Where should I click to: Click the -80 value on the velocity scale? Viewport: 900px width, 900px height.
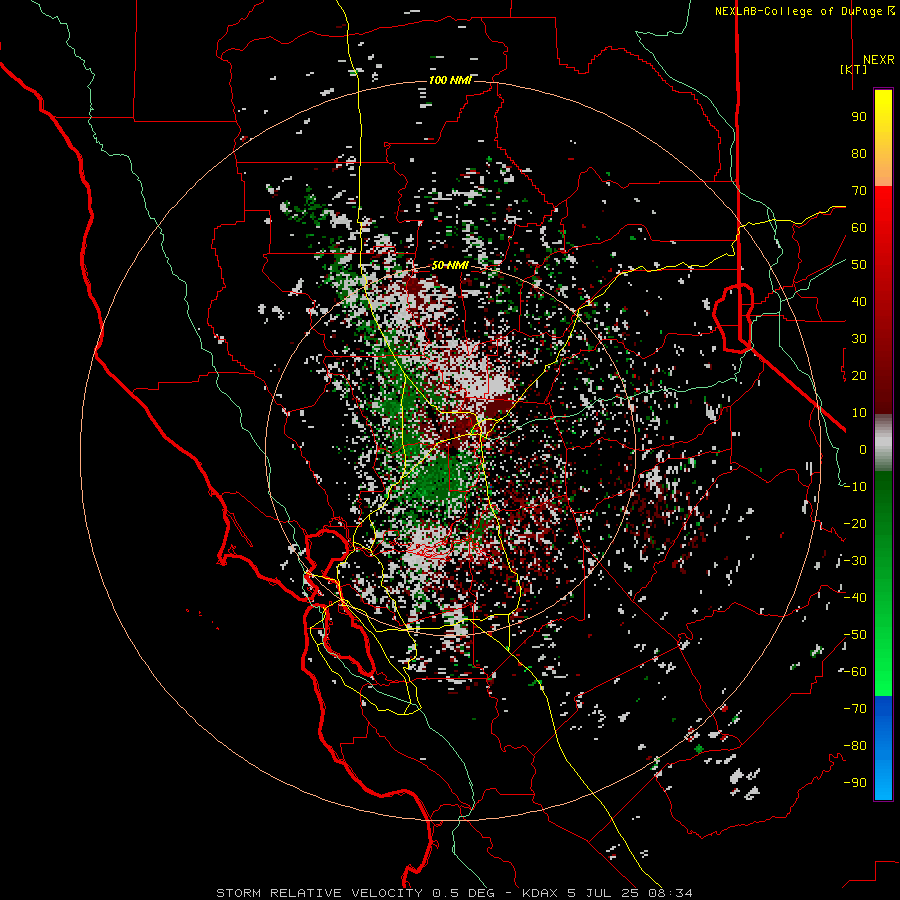tap(855, 746)
